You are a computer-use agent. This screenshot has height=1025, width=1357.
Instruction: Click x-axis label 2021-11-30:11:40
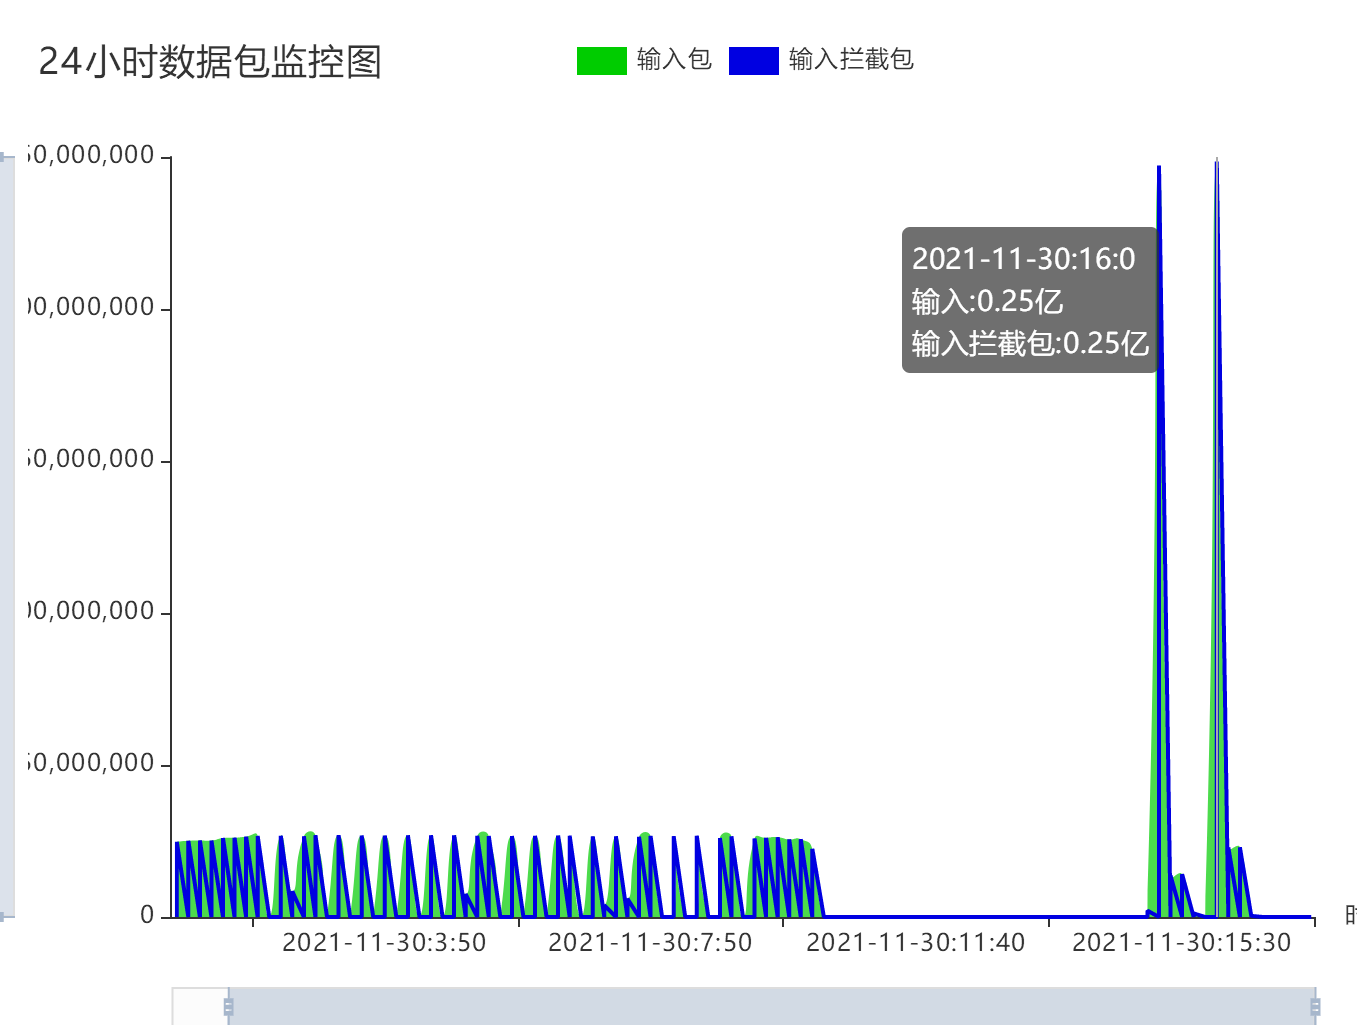pyautogui.click(x=916, y=943)
